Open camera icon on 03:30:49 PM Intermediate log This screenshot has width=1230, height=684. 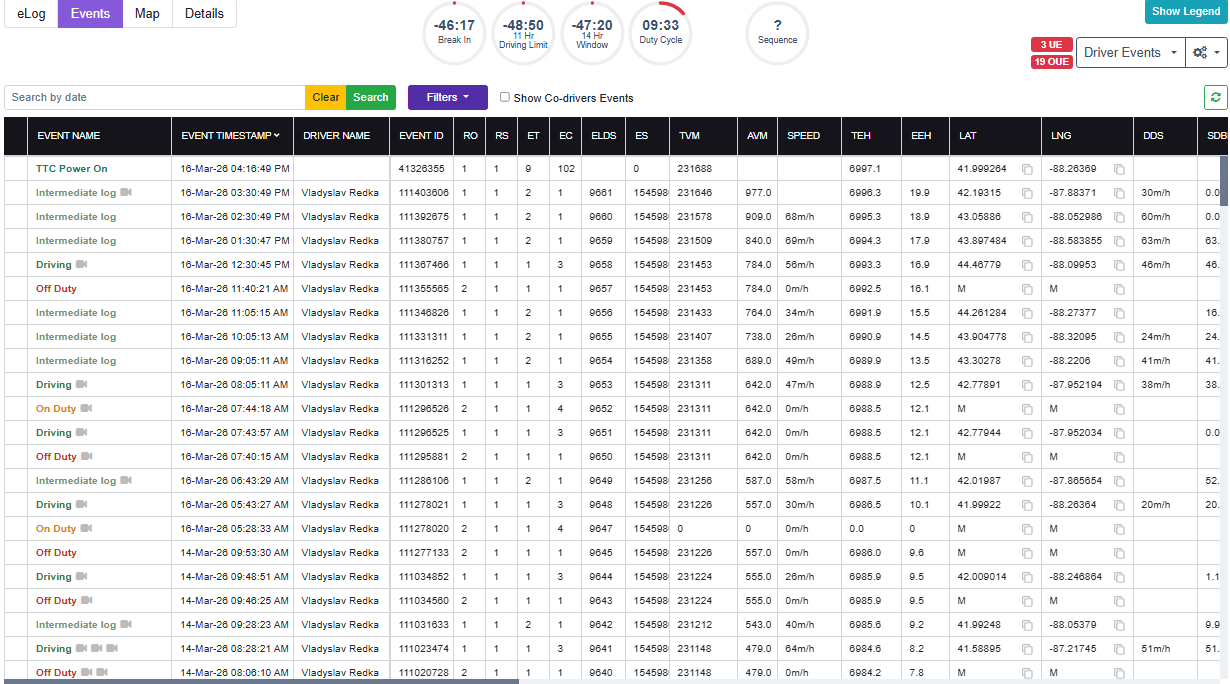tap(126, 192)
